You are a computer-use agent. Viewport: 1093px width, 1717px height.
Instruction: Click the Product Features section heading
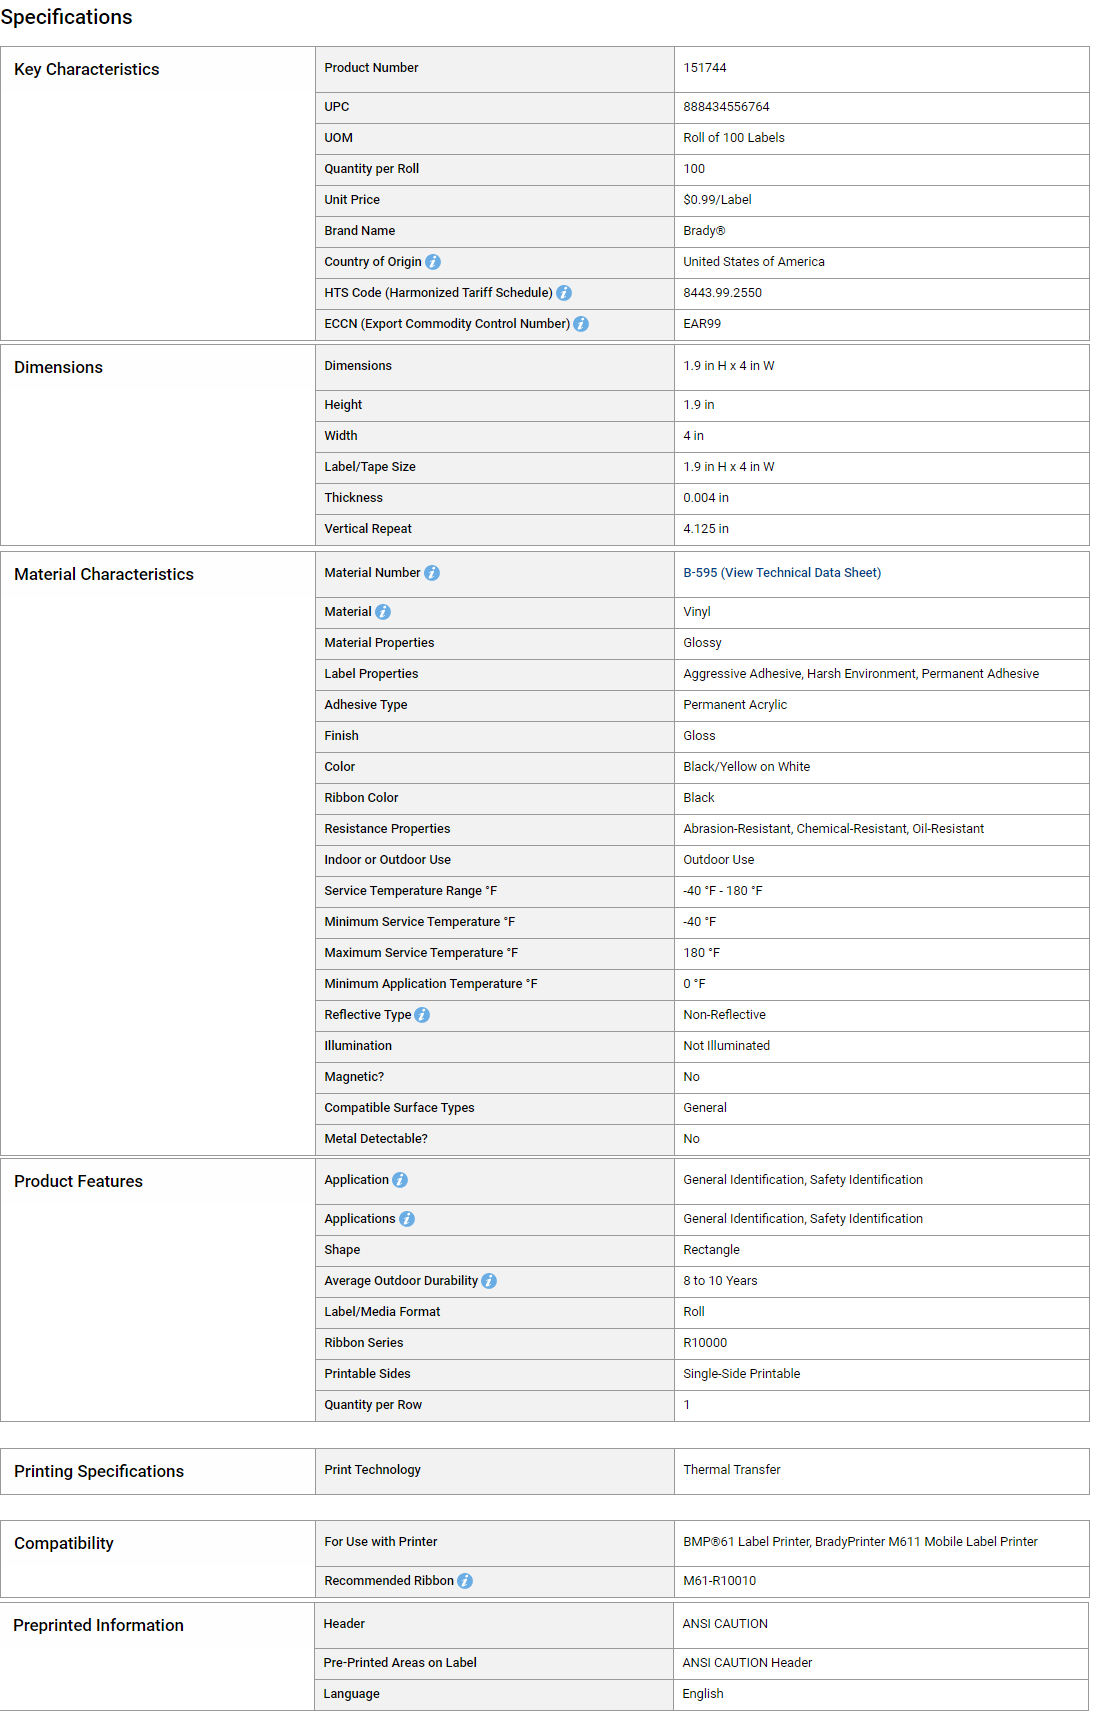tap(78, 1181)
